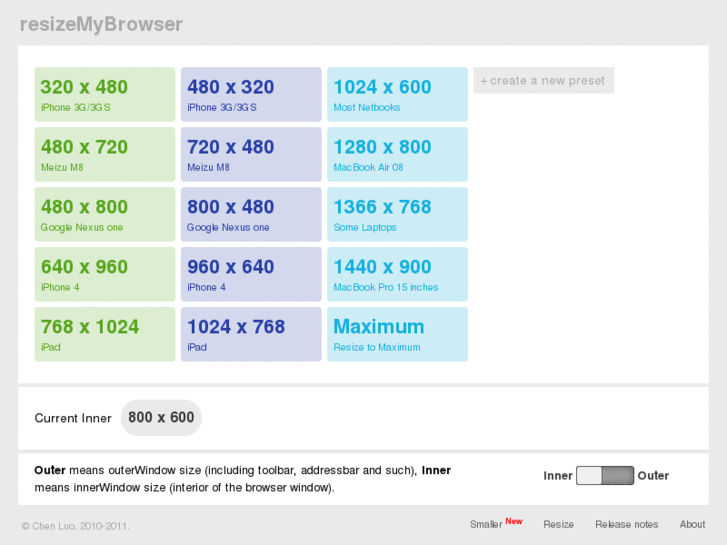Select the 480 x 320 iPhone 3G/3GS preset
Viewport: 727px width, 545px height.
tap(251, 95)
